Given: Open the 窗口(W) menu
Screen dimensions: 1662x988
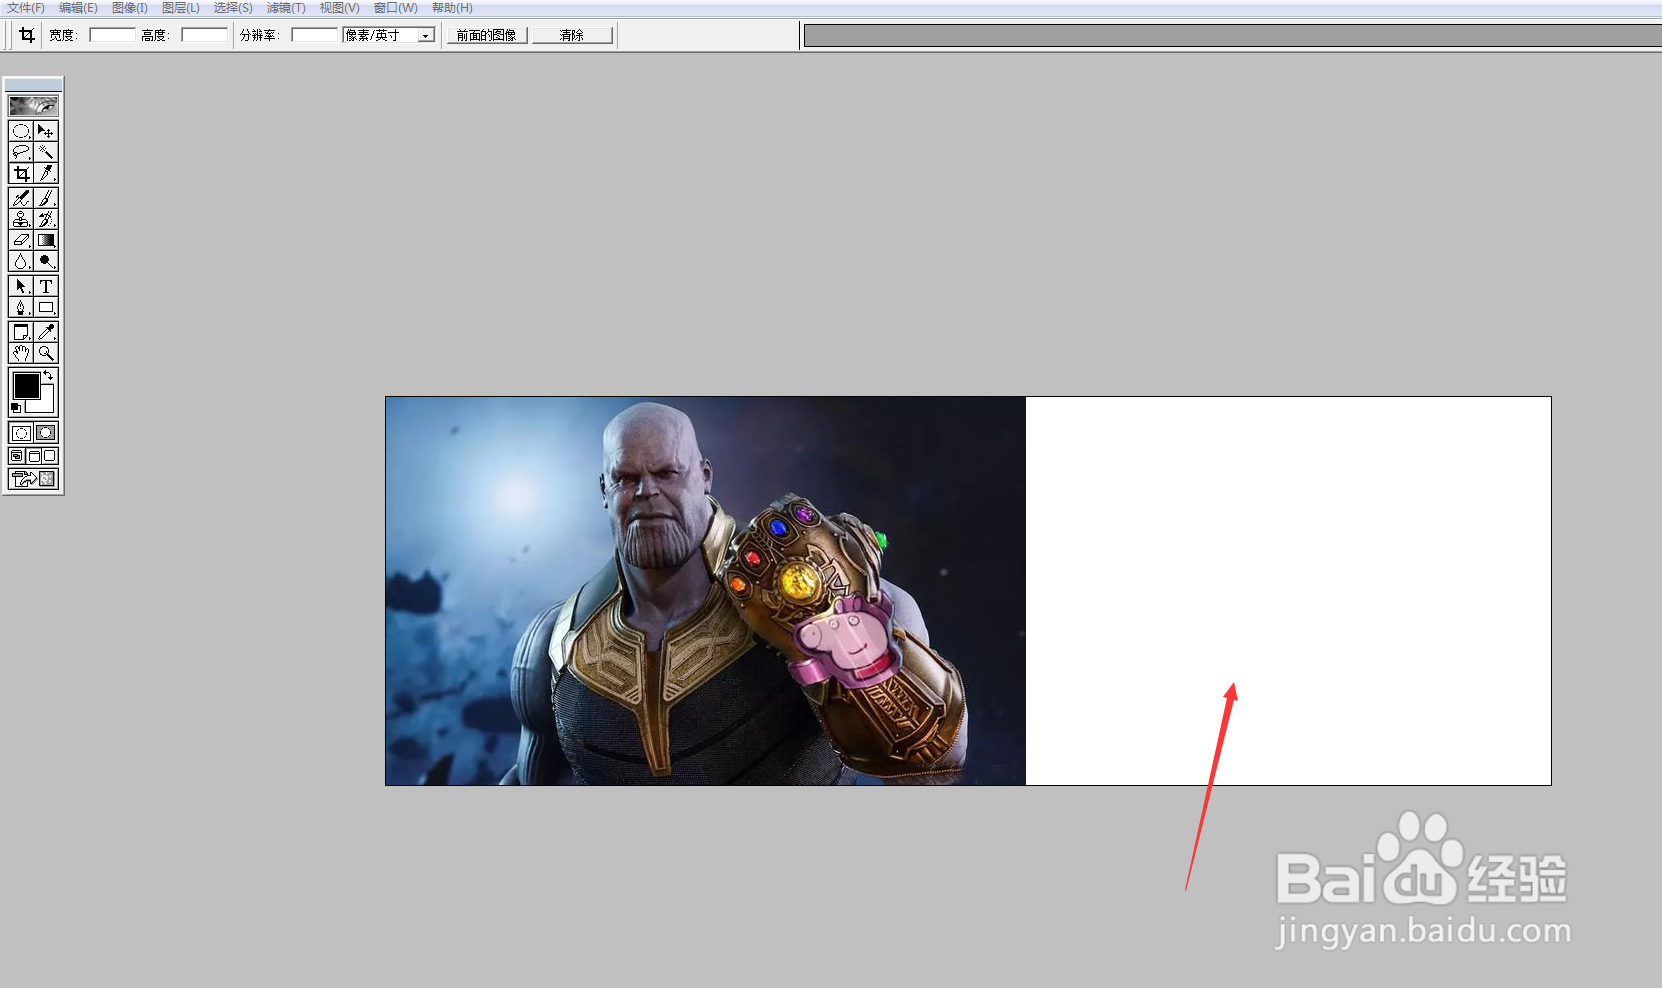Looking at the screenshot, I should 396,8.
